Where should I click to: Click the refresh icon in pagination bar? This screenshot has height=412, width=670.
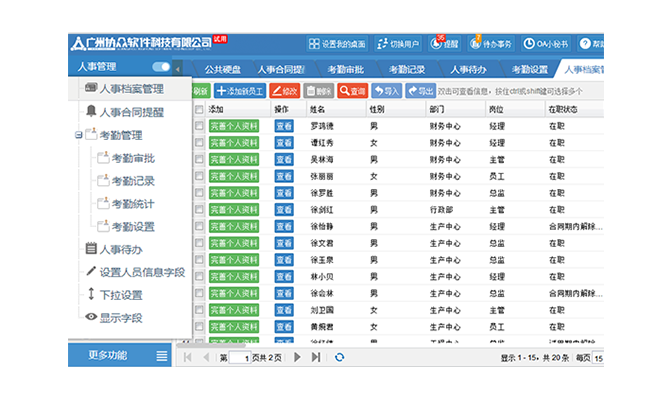(339, 357)
